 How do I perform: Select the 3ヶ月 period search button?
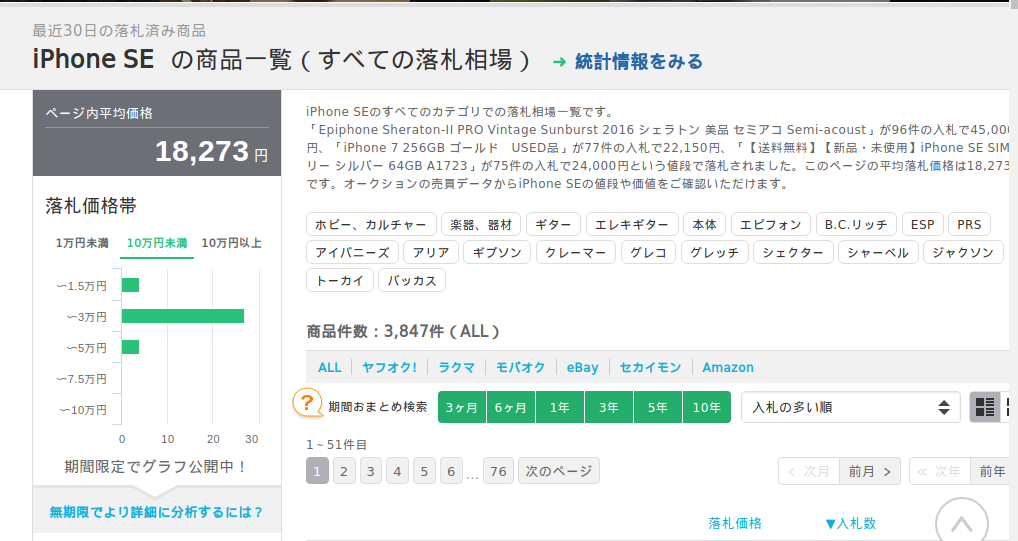[x=462, y=407]
